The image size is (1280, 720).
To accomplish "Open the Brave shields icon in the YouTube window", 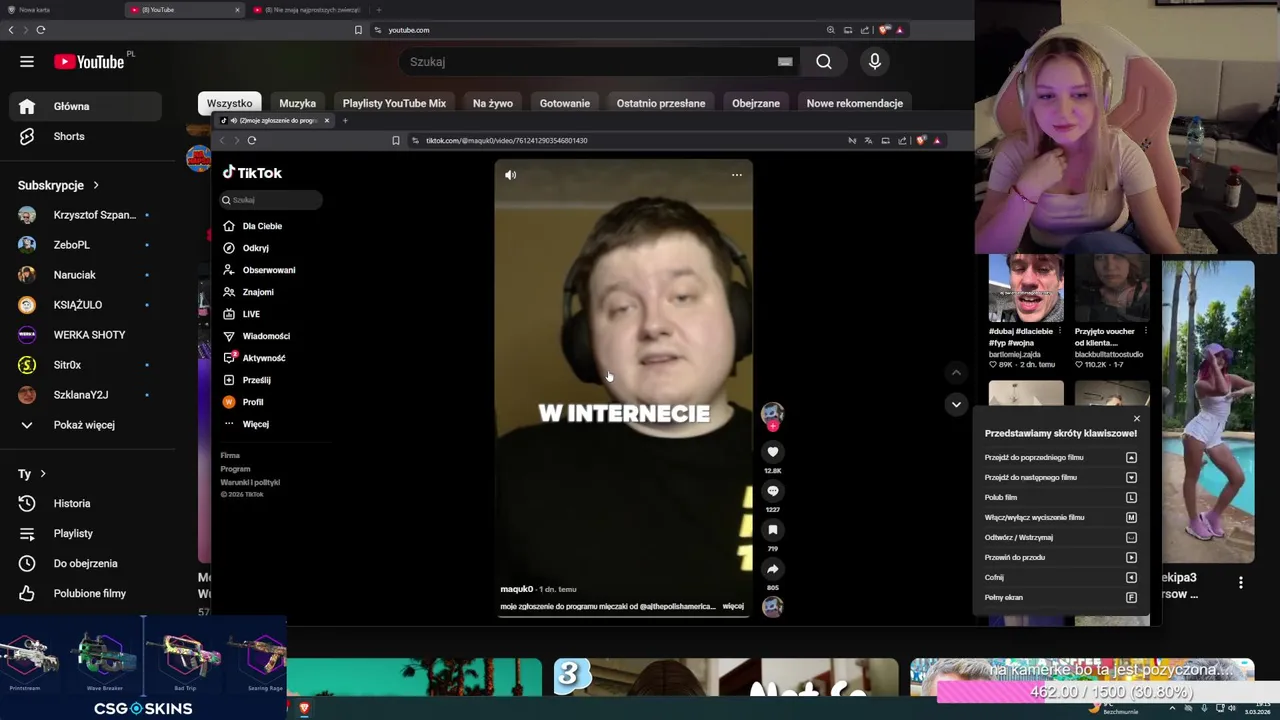I will tap(883, 30).
